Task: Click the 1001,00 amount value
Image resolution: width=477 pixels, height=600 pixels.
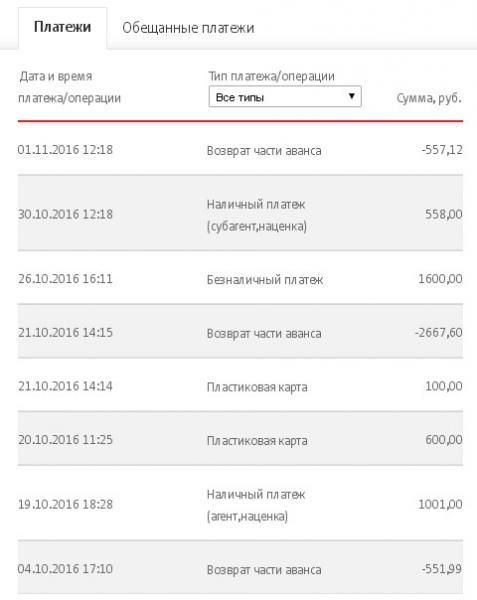Action: click(x=440, y=504)
